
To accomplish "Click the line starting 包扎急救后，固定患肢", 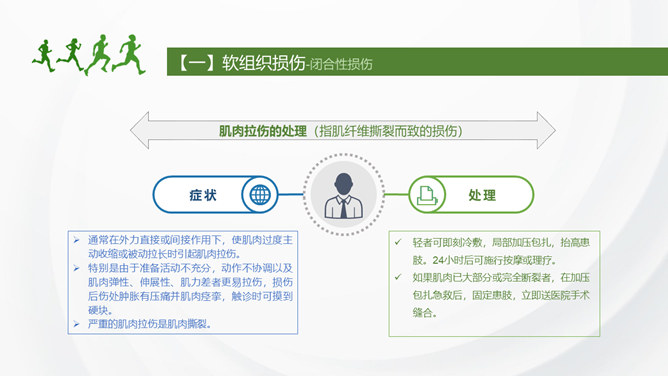I will (x=501, y=295).
